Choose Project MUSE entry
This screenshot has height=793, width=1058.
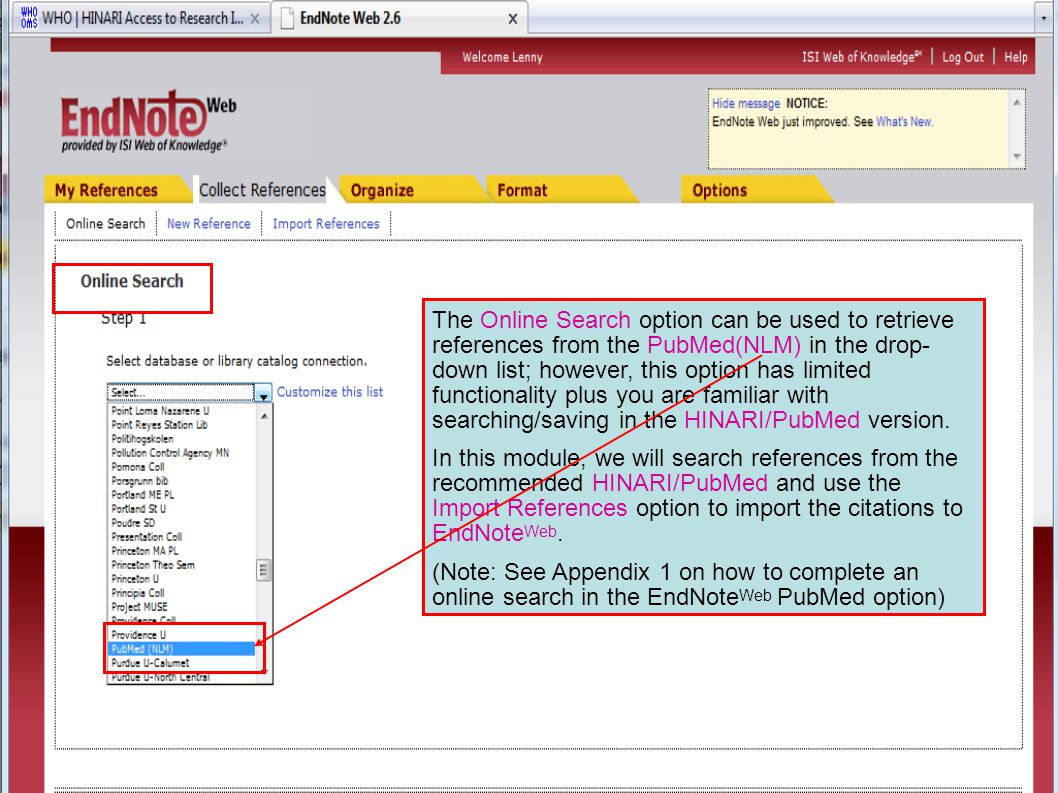139,607
